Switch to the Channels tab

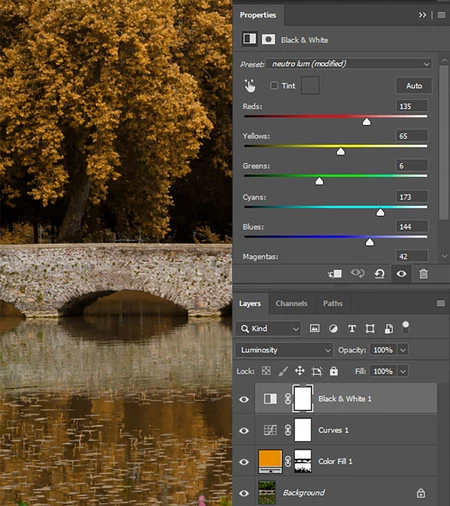coord(291,303)
